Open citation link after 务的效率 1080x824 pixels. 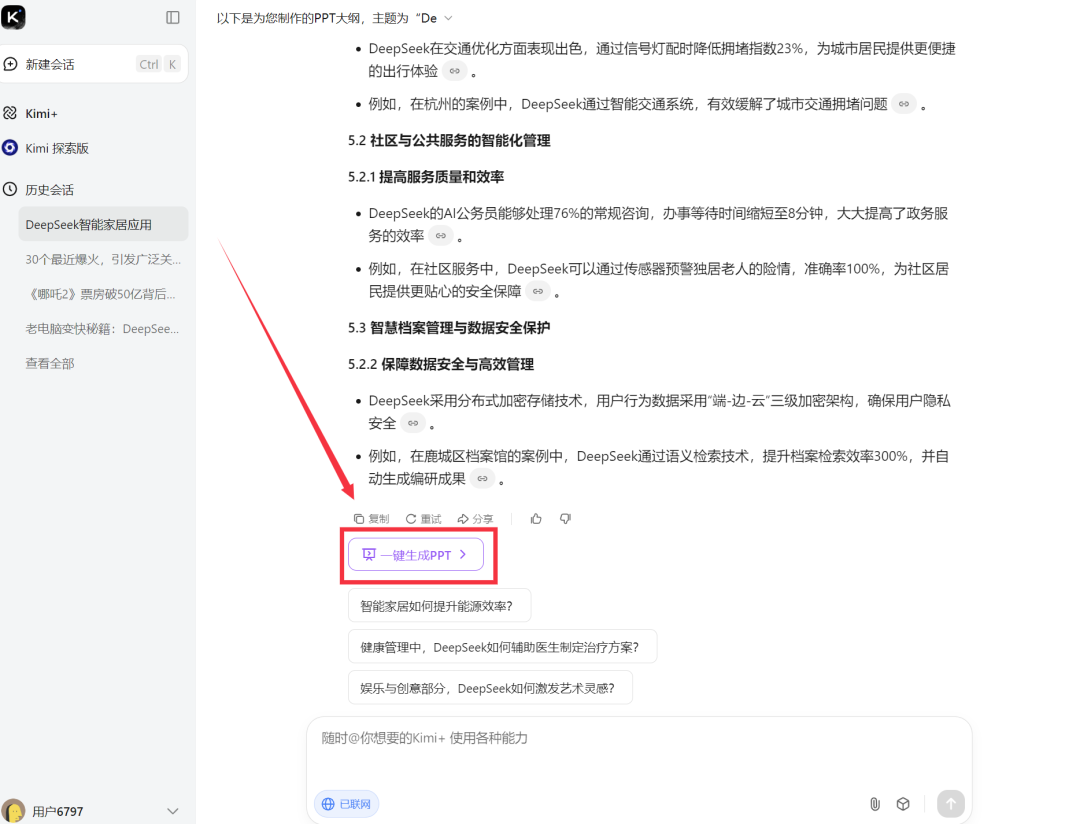click(441, 236)
